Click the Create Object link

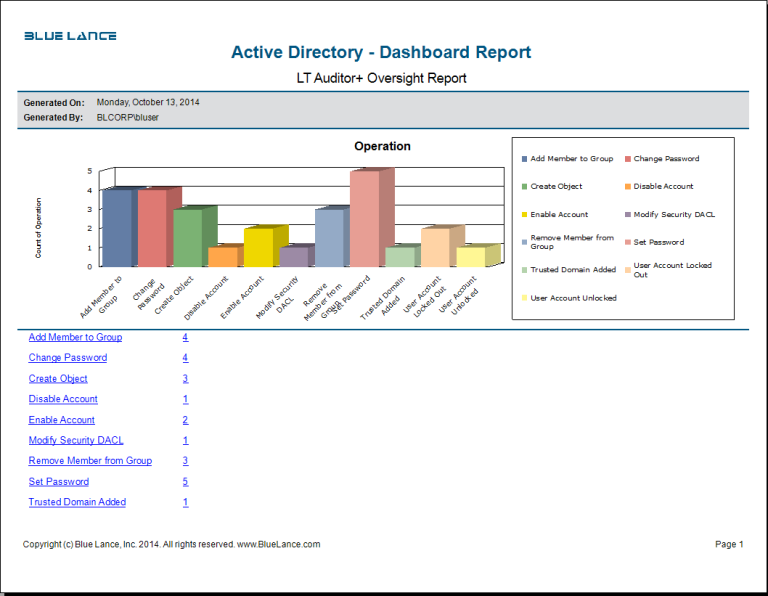click(x=58, y=379)
